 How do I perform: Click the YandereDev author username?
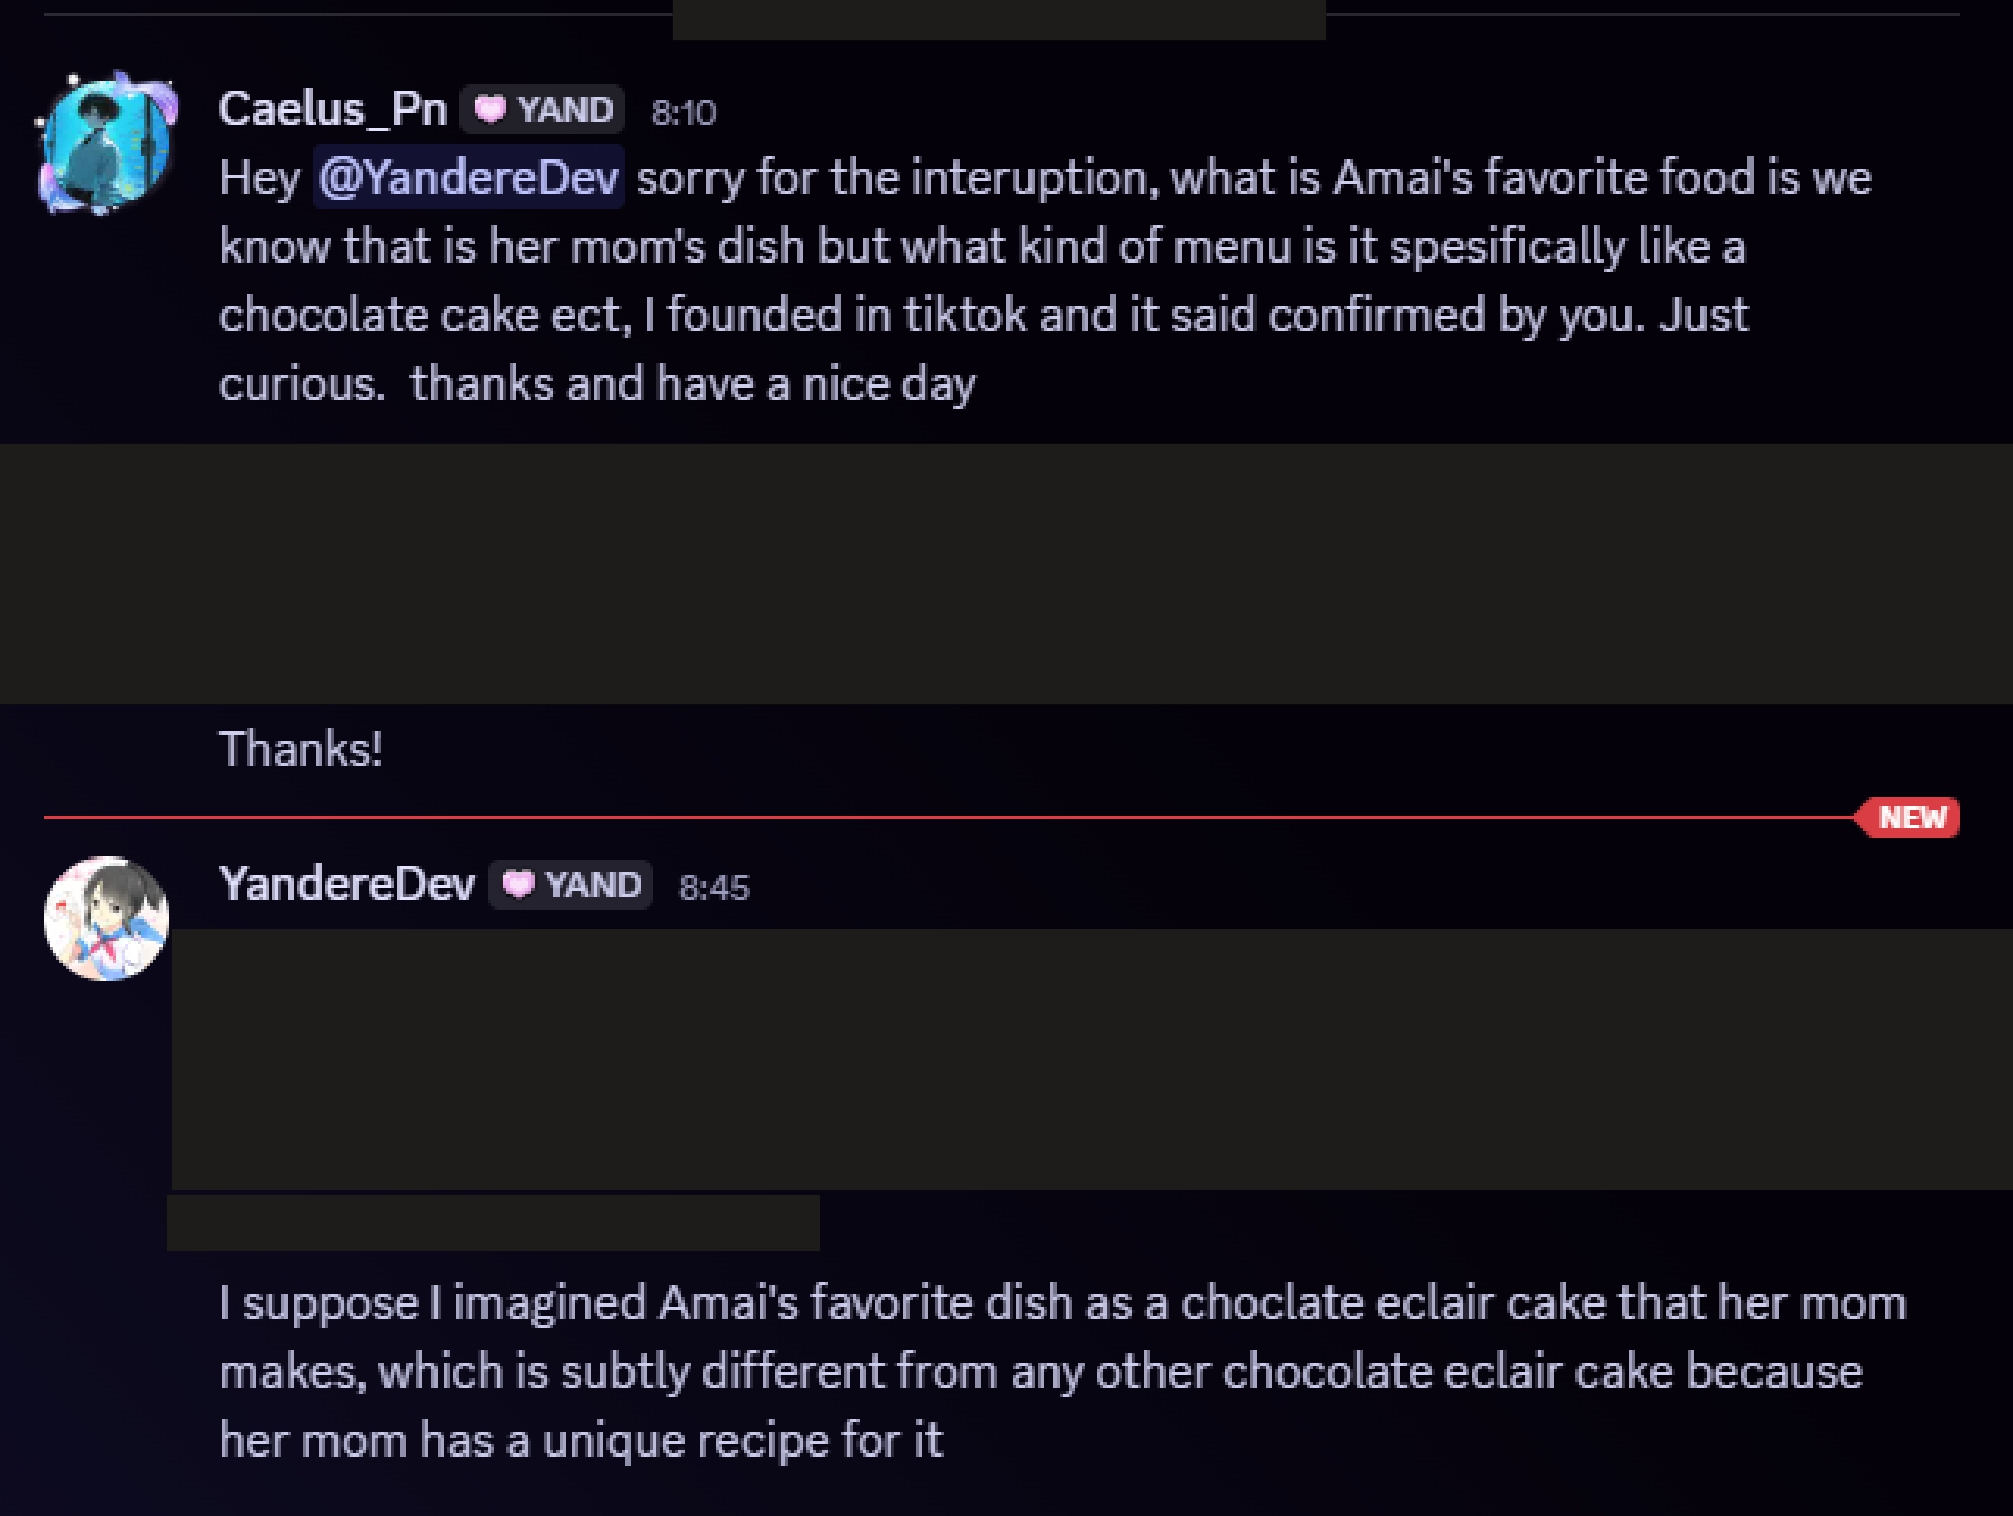point(347,884)
